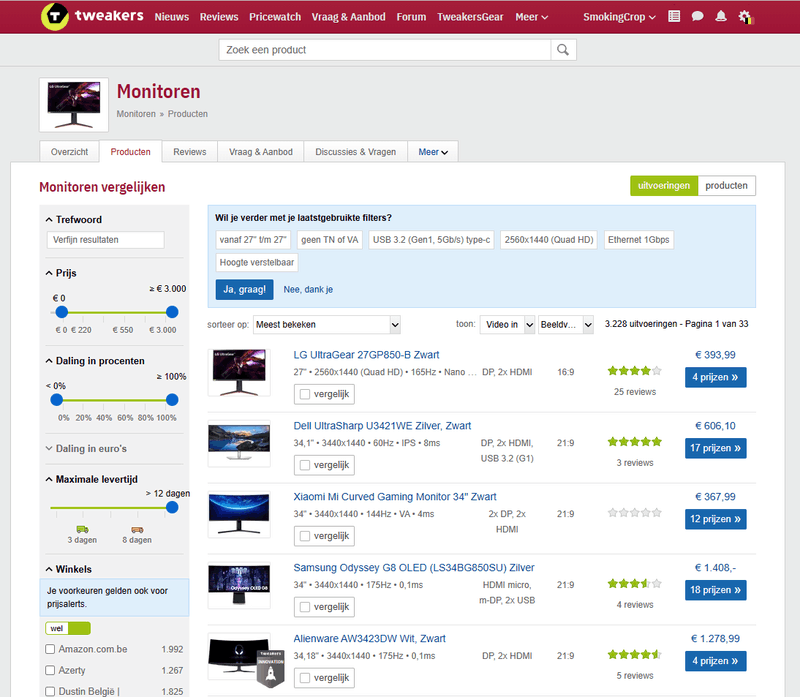Click the Xiaomi Mi Curved empty rating stars
This screenshot has height=697, width=800.
coord(635,513)
